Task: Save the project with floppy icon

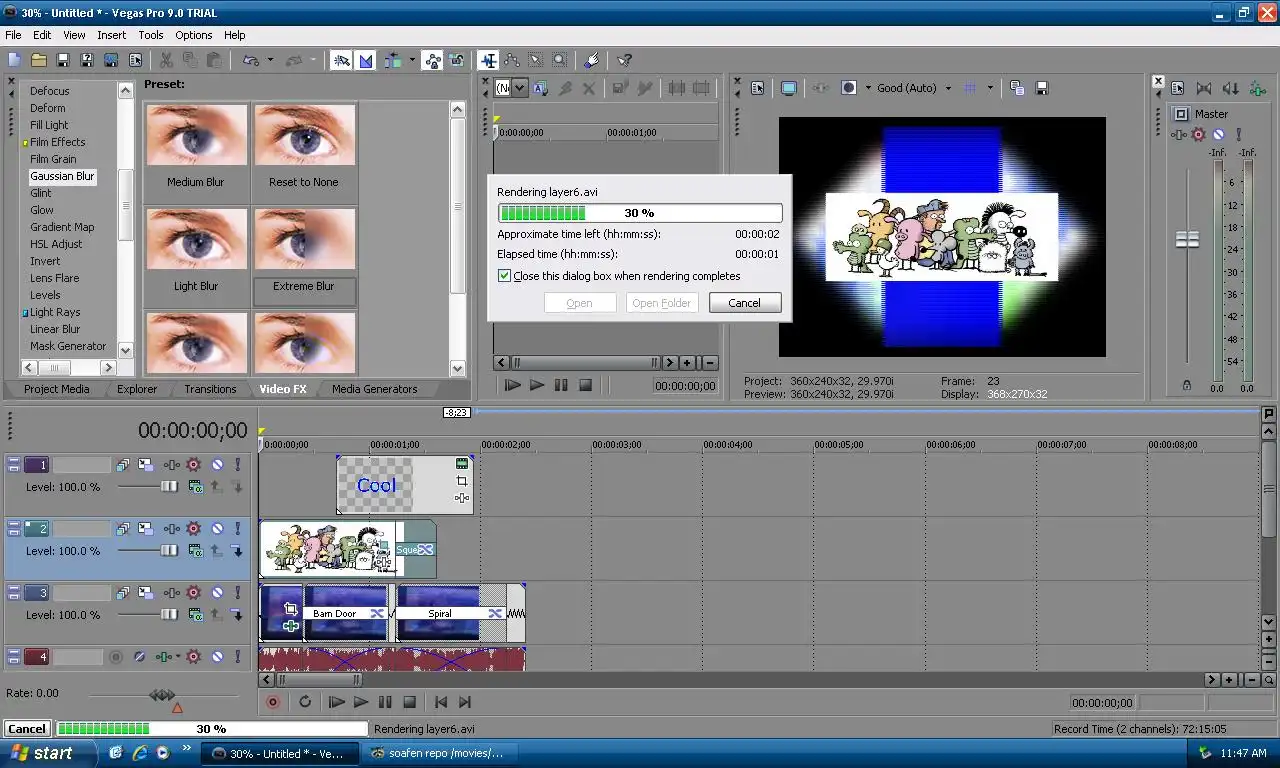Action: [62, 60]
